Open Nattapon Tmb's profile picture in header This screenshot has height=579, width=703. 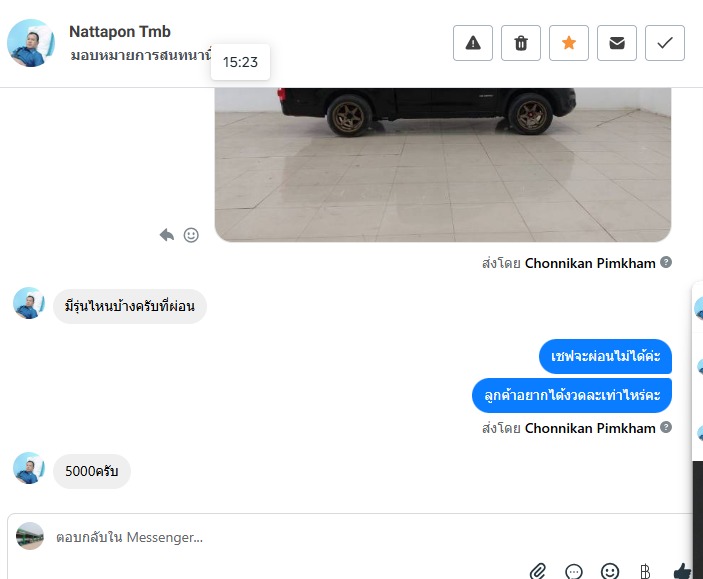coord(31,43)
